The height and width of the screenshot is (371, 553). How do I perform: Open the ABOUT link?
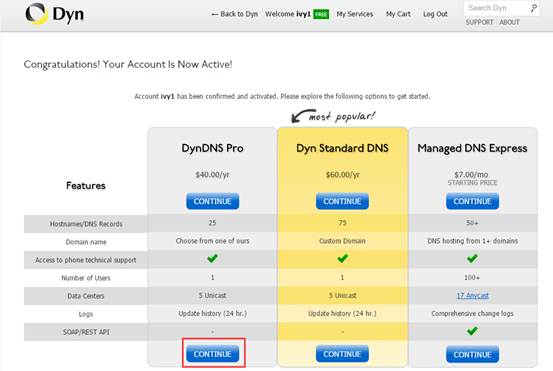[510, 22]
